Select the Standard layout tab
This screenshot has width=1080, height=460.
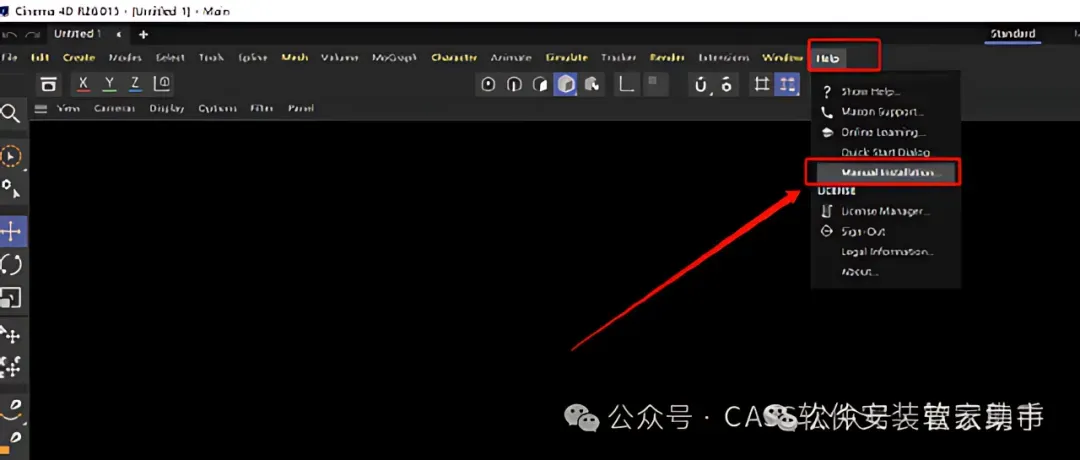tap(1012, 34)
